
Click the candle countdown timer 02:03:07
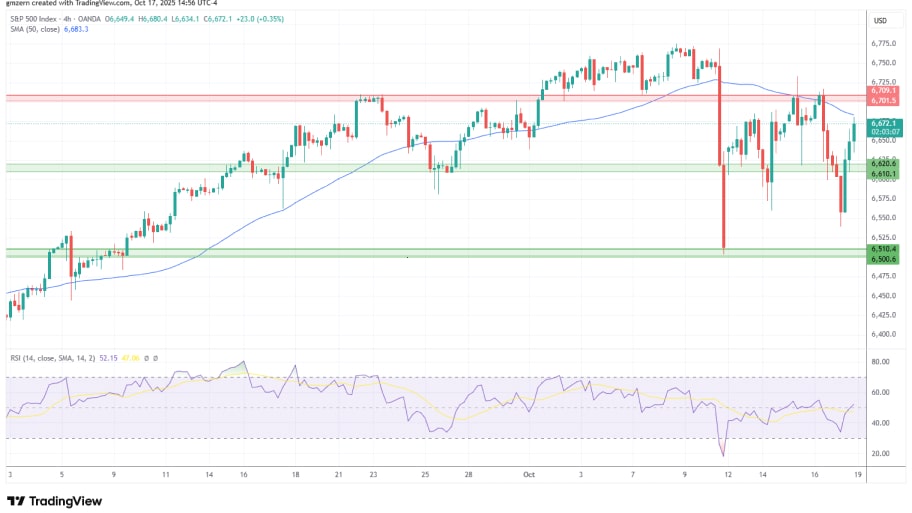pyautogui.click(x=883, y=131)
